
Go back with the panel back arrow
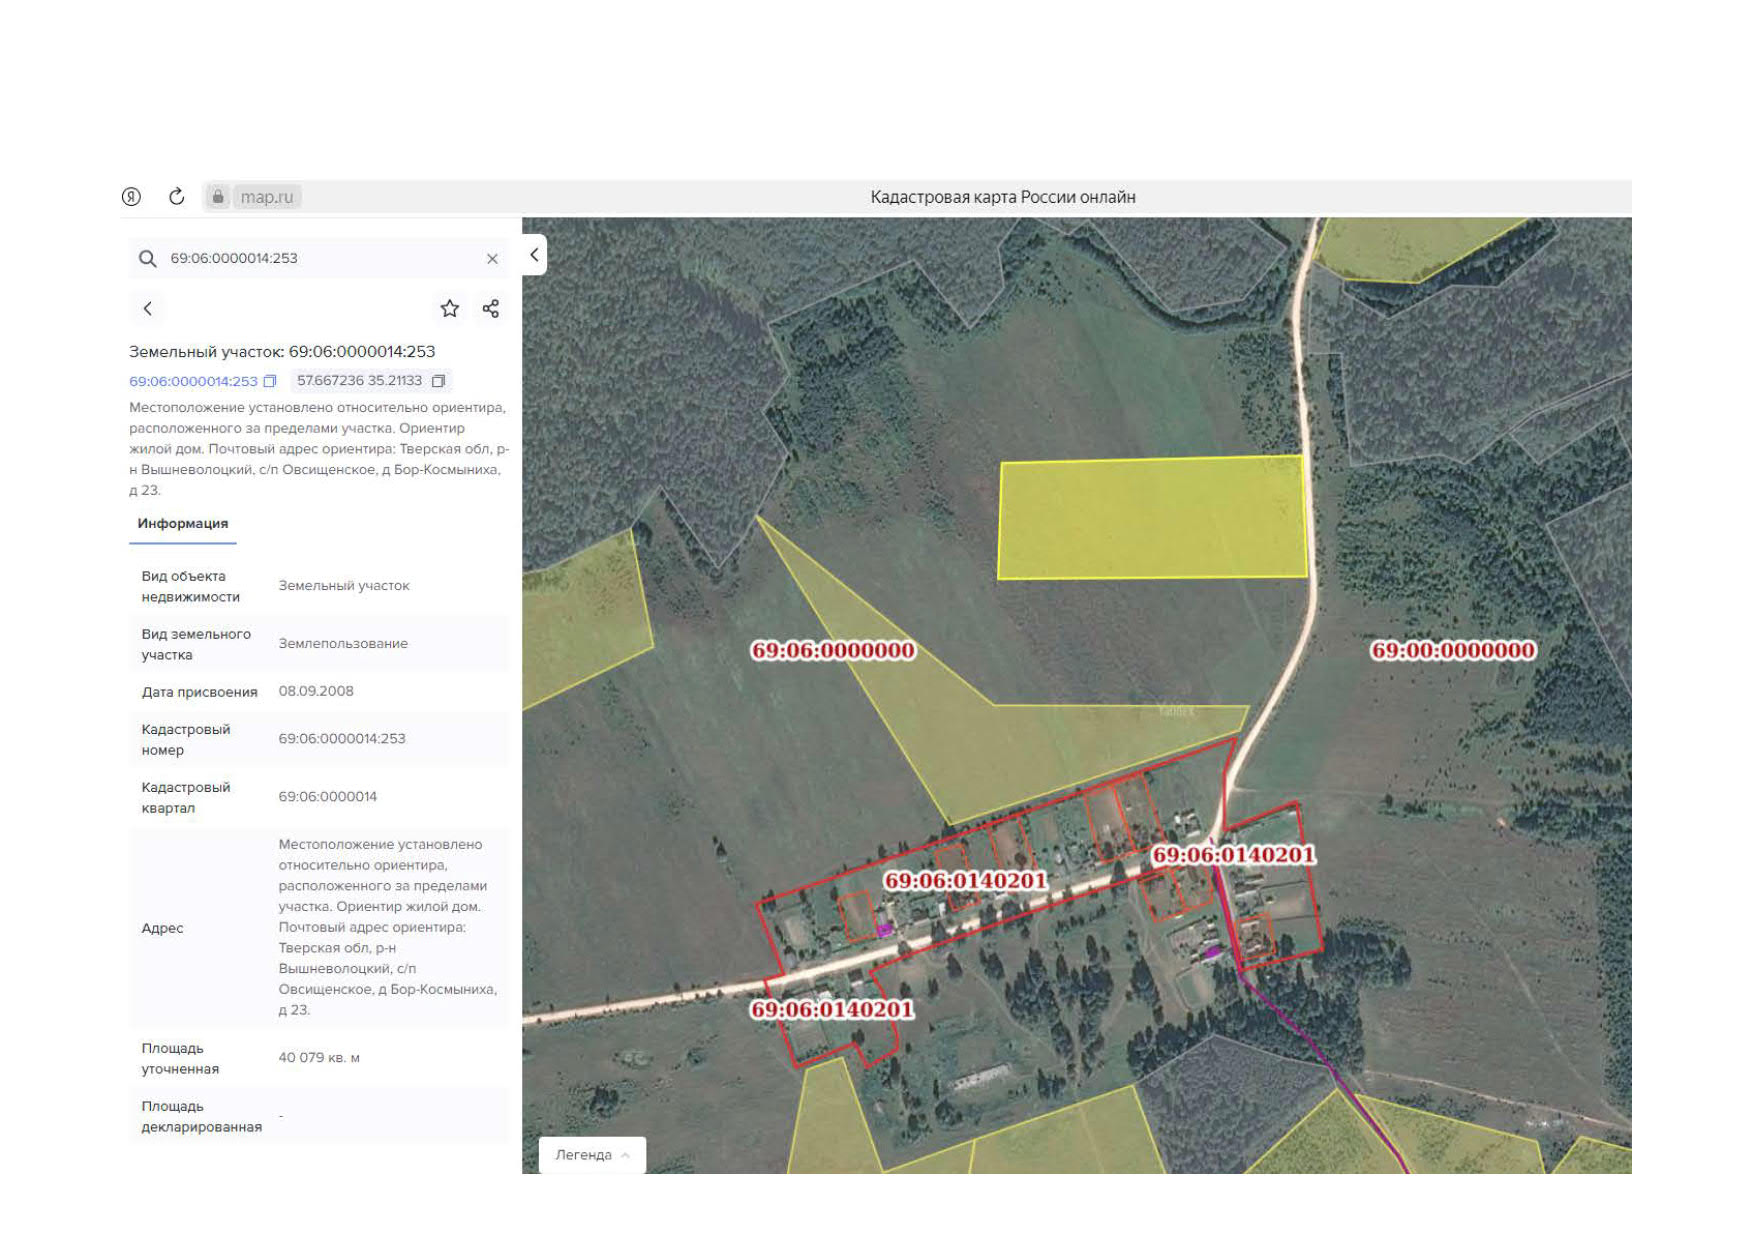tap(148, 309)
